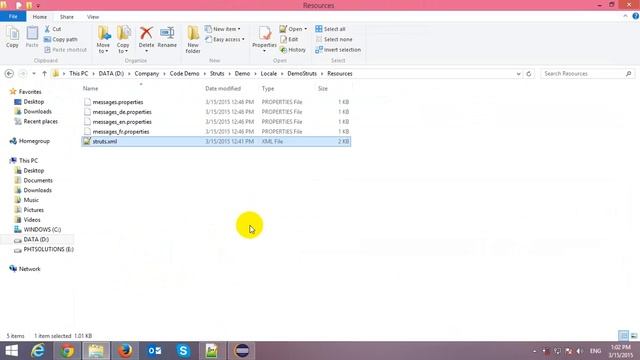Select the Cut command
Image resolution: width=640 pixels, height=360 pixels.
point(53,29)
